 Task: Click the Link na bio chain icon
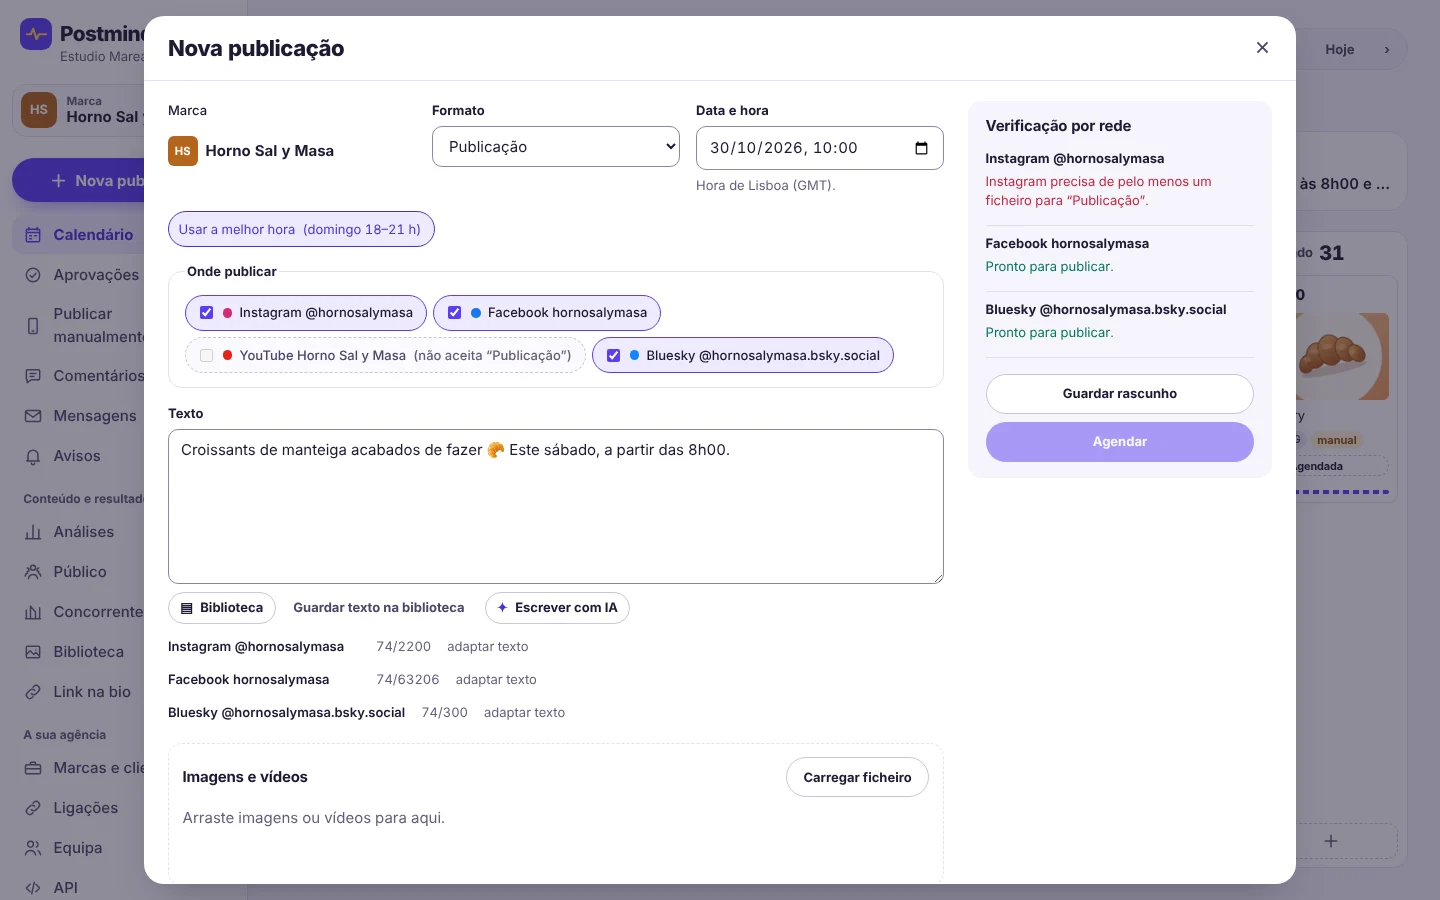tap(33, 692)
